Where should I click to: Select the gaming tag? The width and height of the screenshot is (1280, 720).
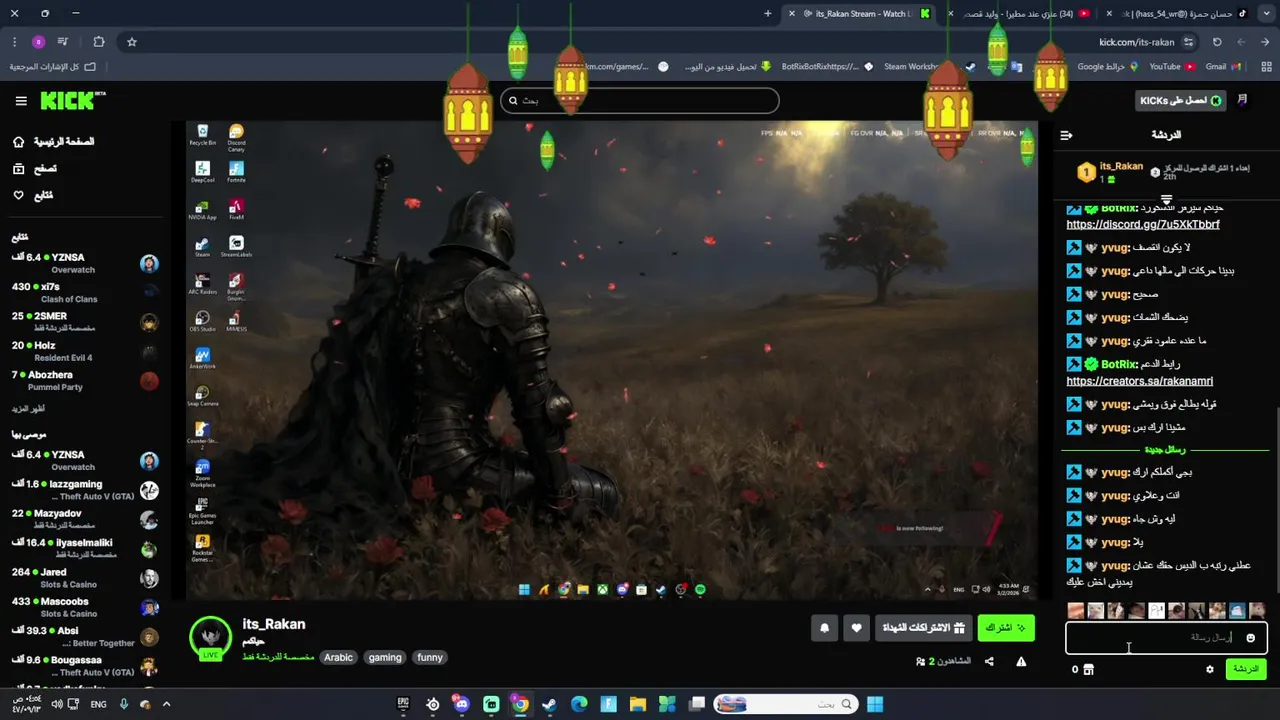[385, 657]
